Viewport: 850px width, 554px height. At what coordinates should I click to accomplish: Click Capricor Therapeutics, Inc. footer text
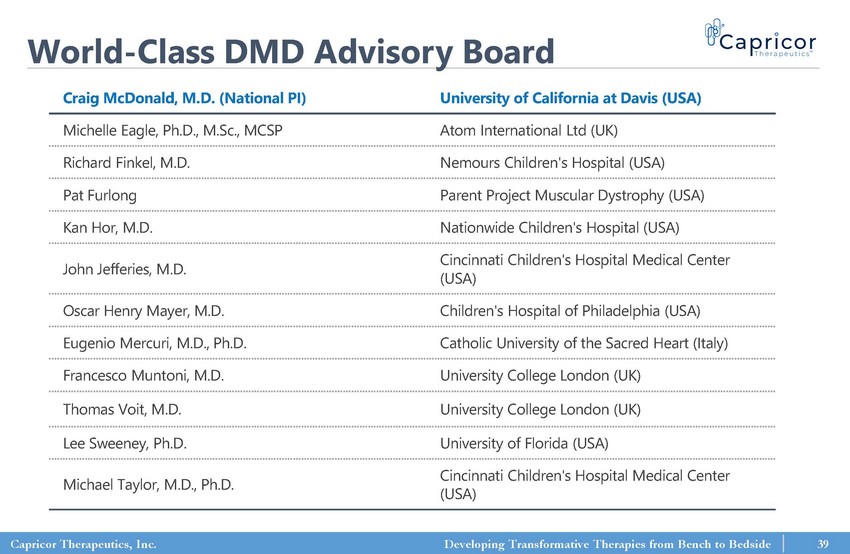click(83, 543)
